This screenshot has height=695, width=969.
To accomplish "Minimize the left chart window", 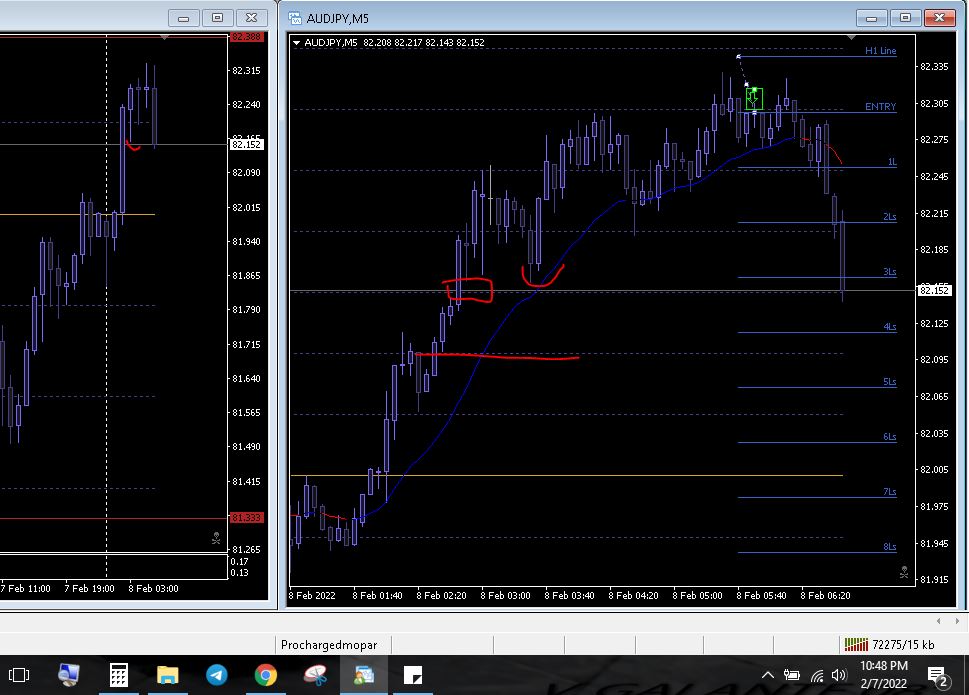I will (x=181, y=17).
